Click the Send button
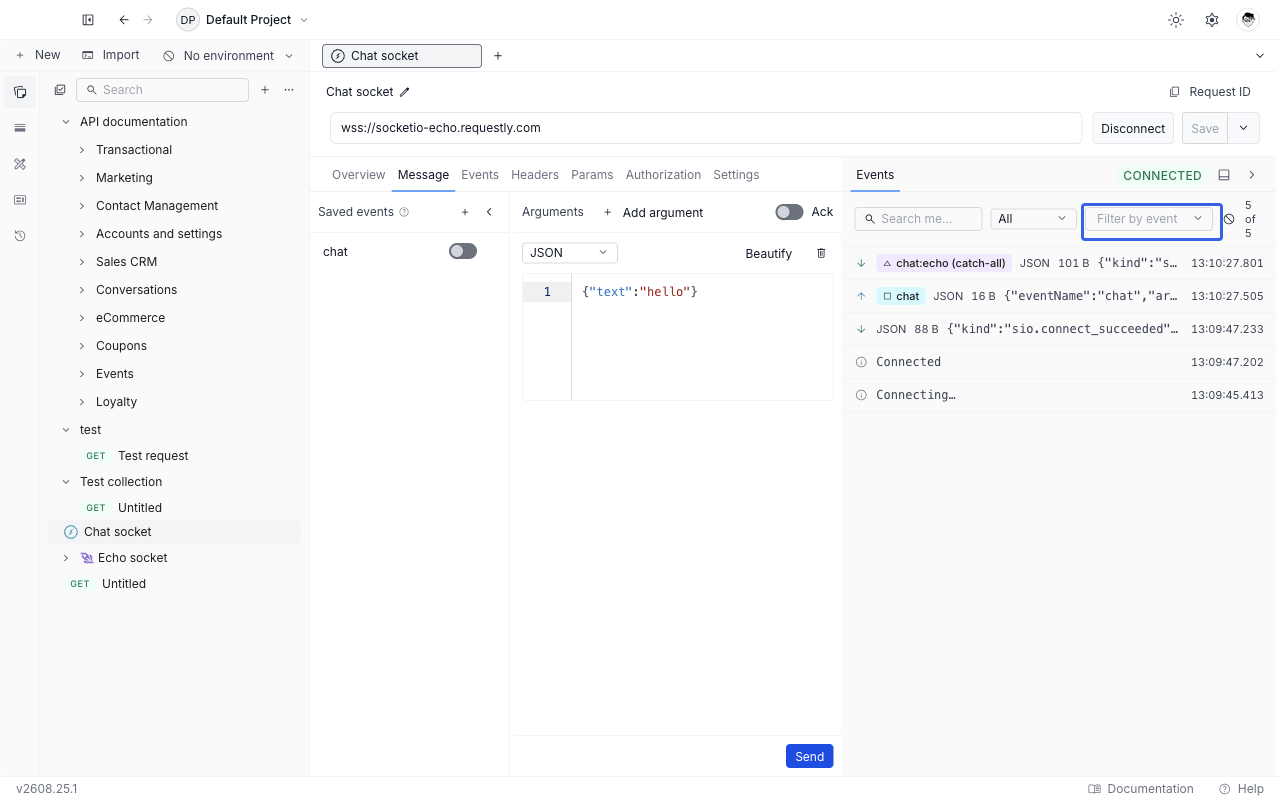 [810, 757]
